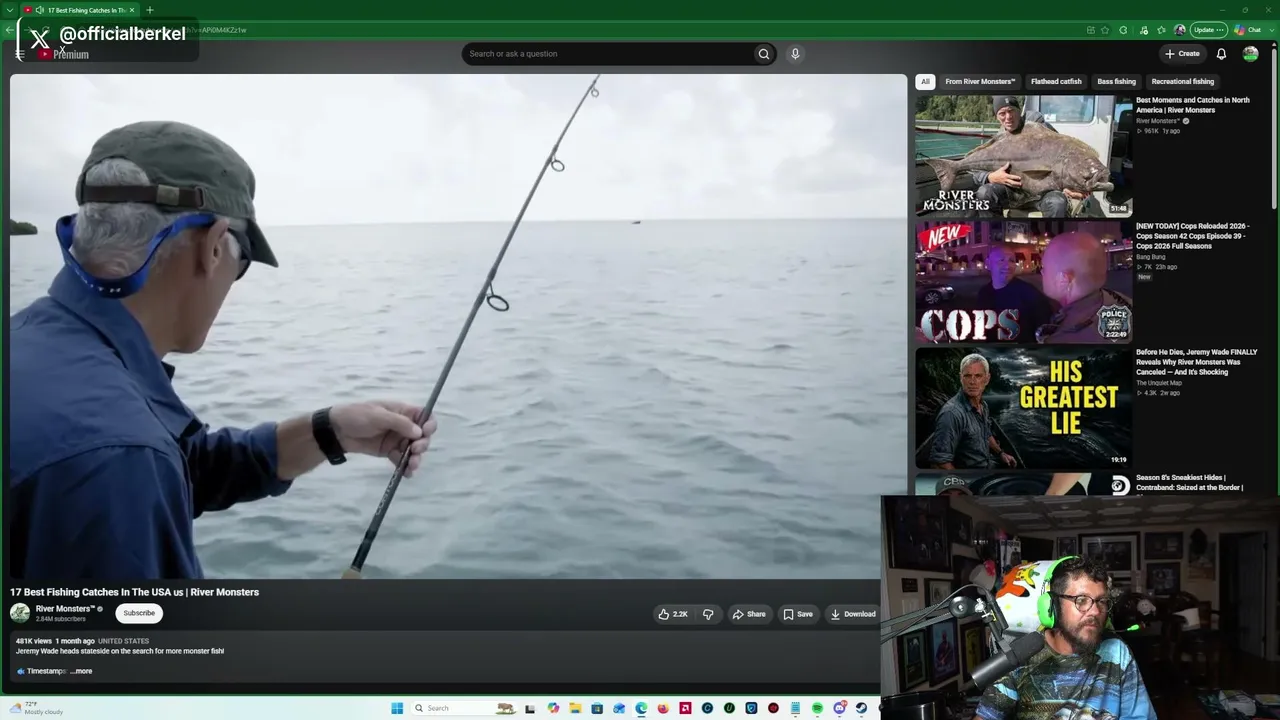Switch to the 17 Best Fishing Catches tab
1280x720 pixels.
(x=82, y=10)
